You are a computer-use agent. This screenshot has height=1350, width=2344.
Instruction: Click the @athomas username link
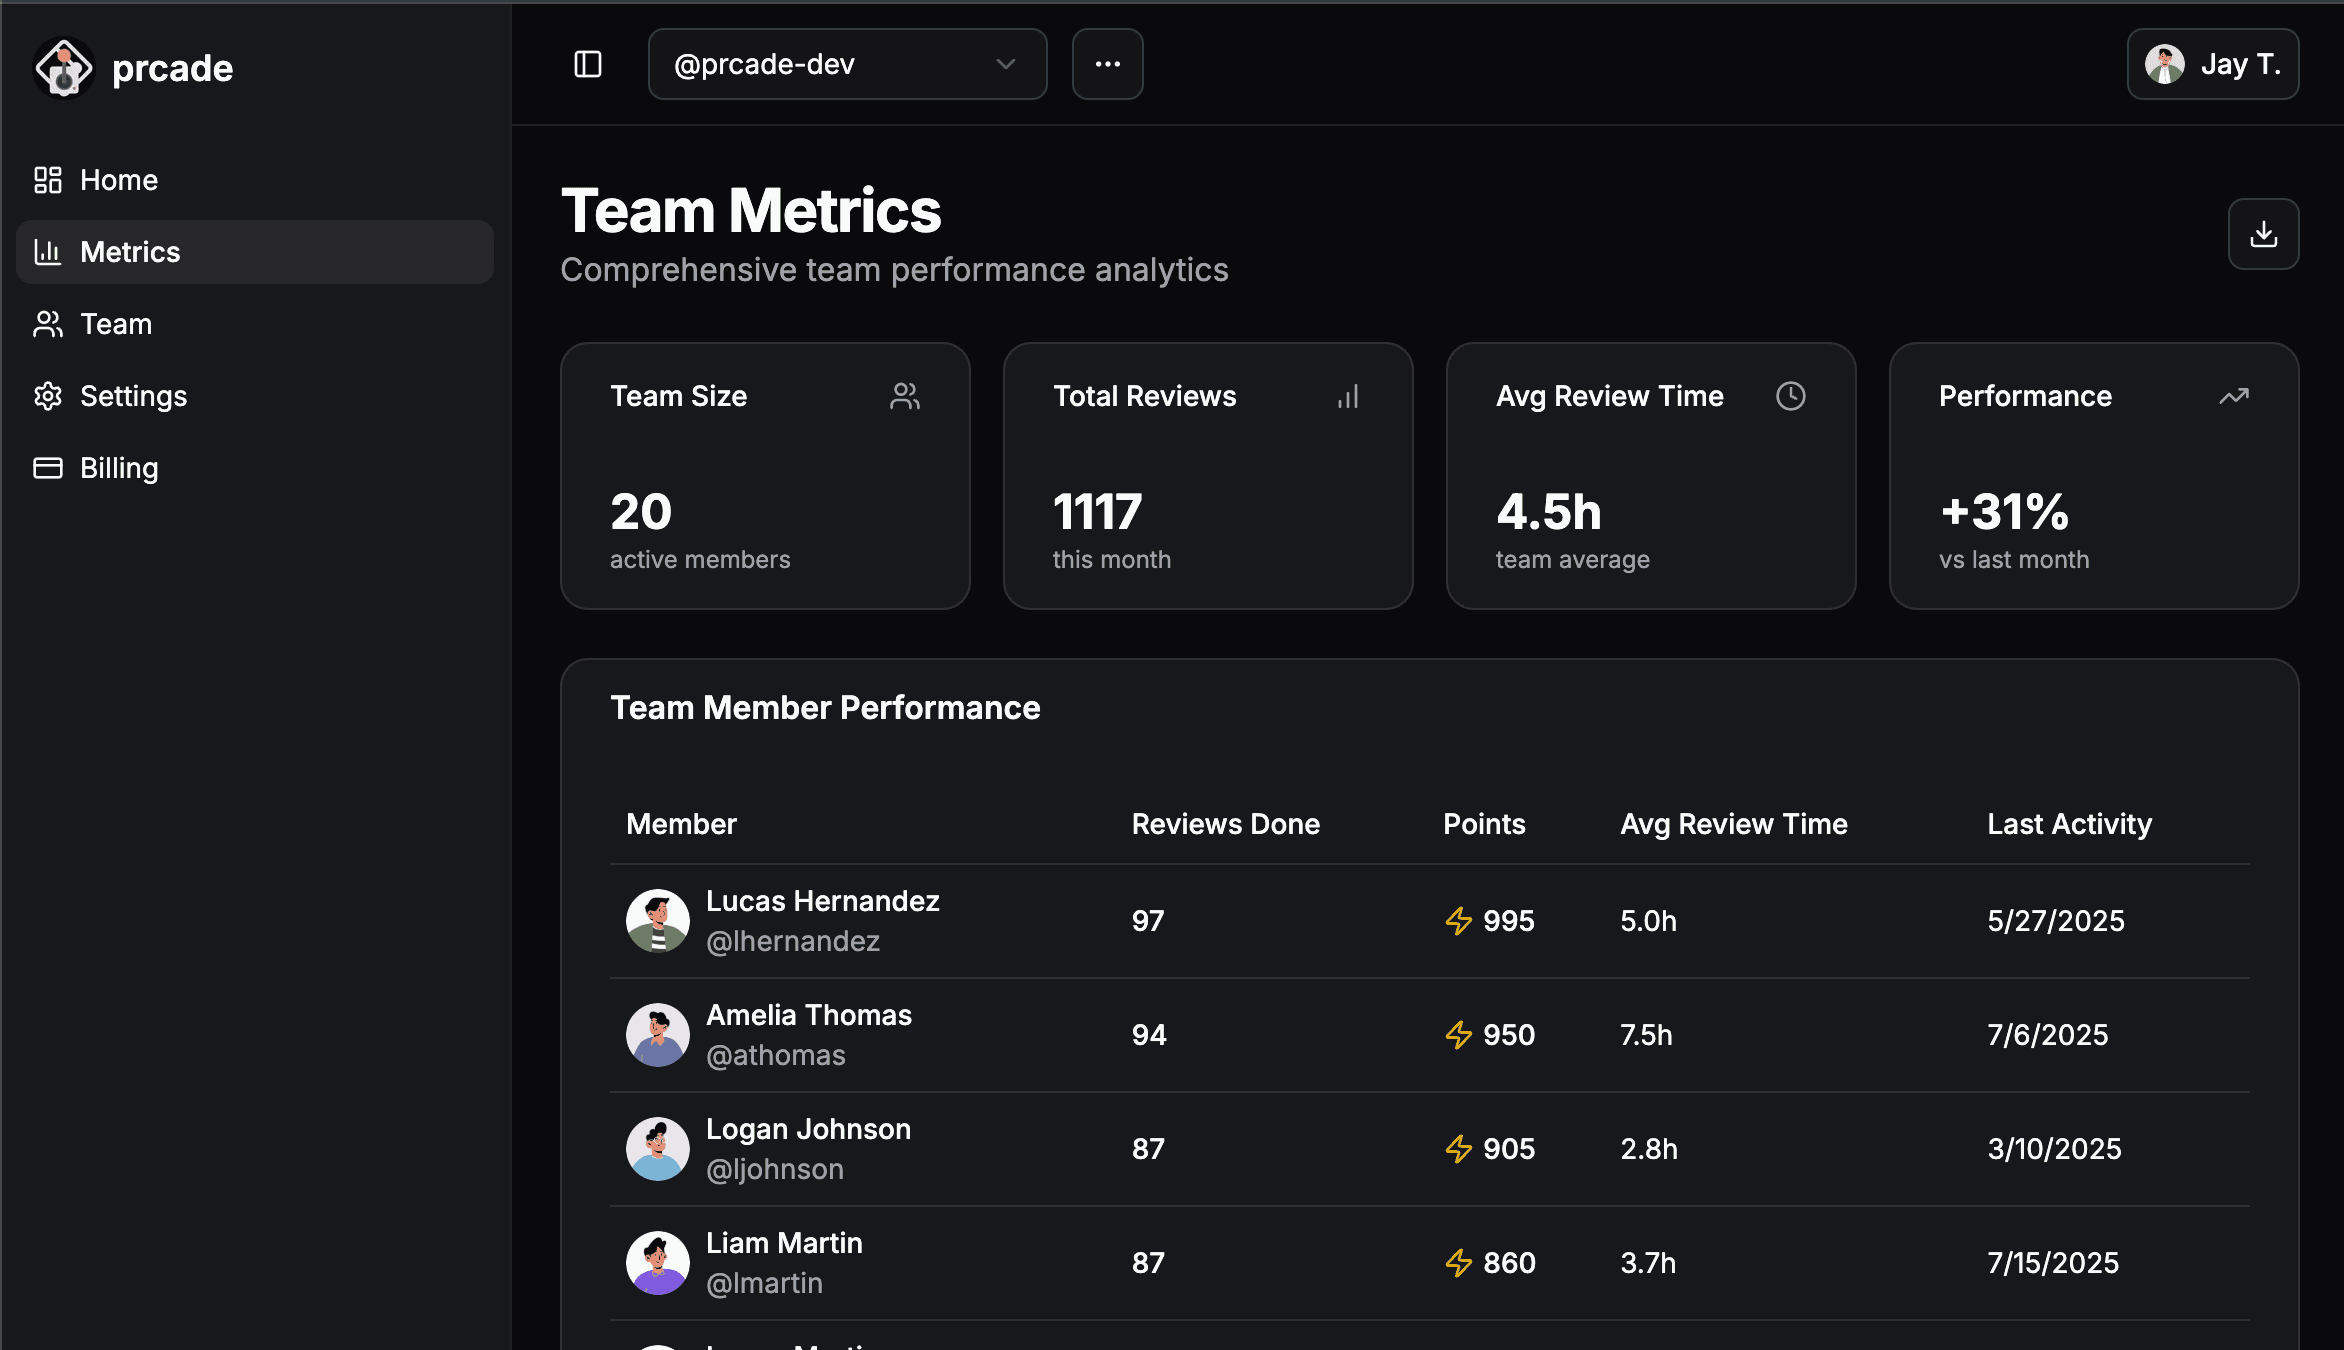tap(775, 1055)
